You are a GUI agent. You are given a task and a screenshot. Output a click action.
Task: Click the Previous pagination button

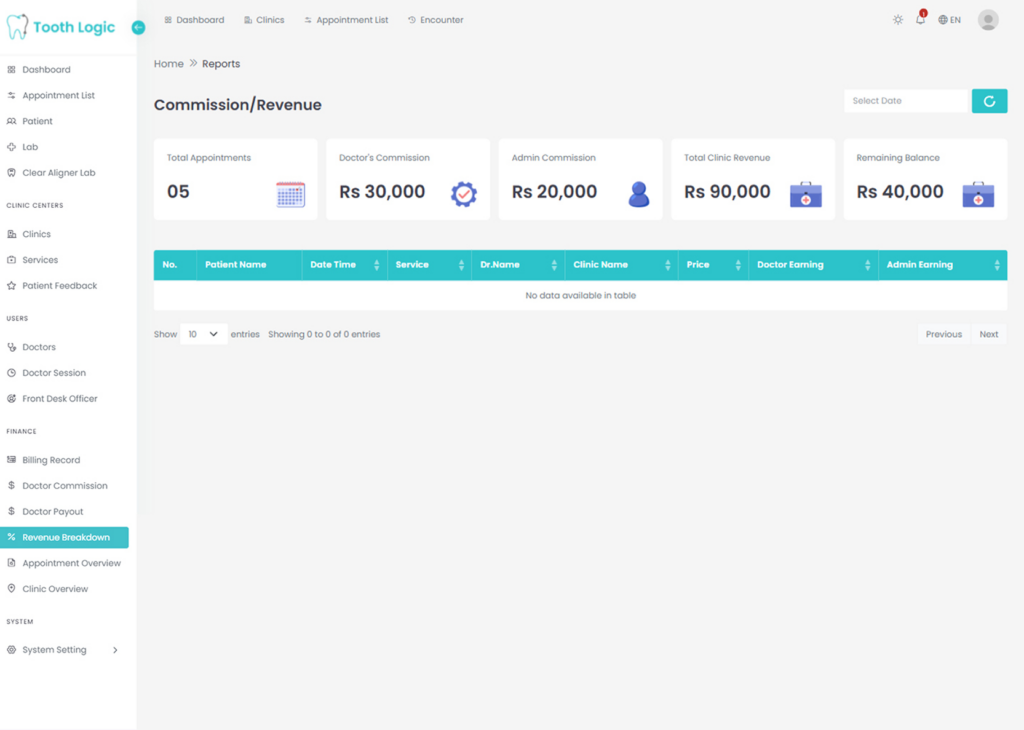(x=944, y=334)
